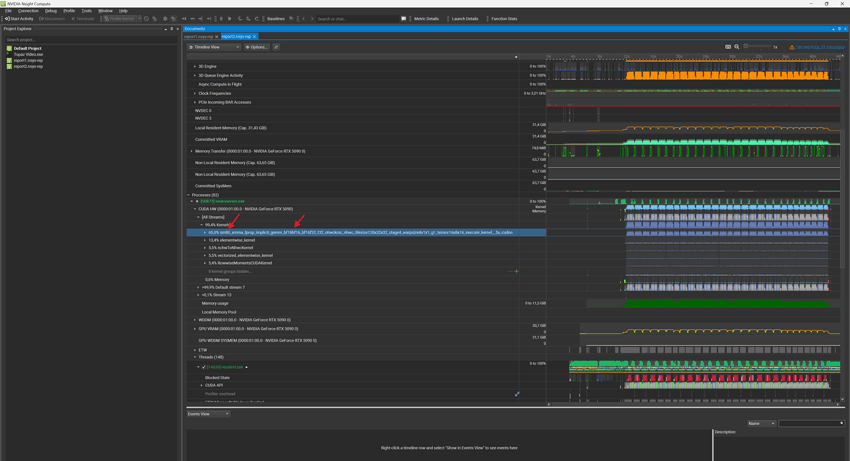The image size is (850, 461).
Task: Expand the Memory Transfer row
Action: (191, 151)
